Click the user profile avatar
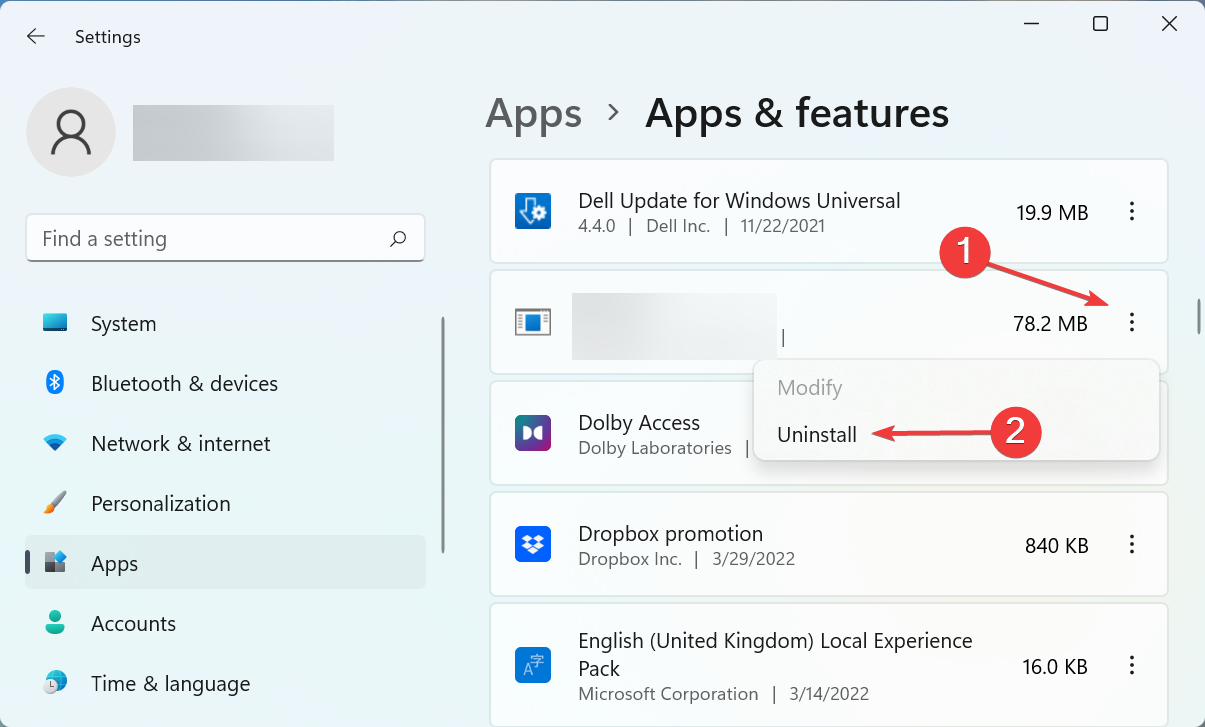Screen dimensions: 1205x727 [70, 131]
